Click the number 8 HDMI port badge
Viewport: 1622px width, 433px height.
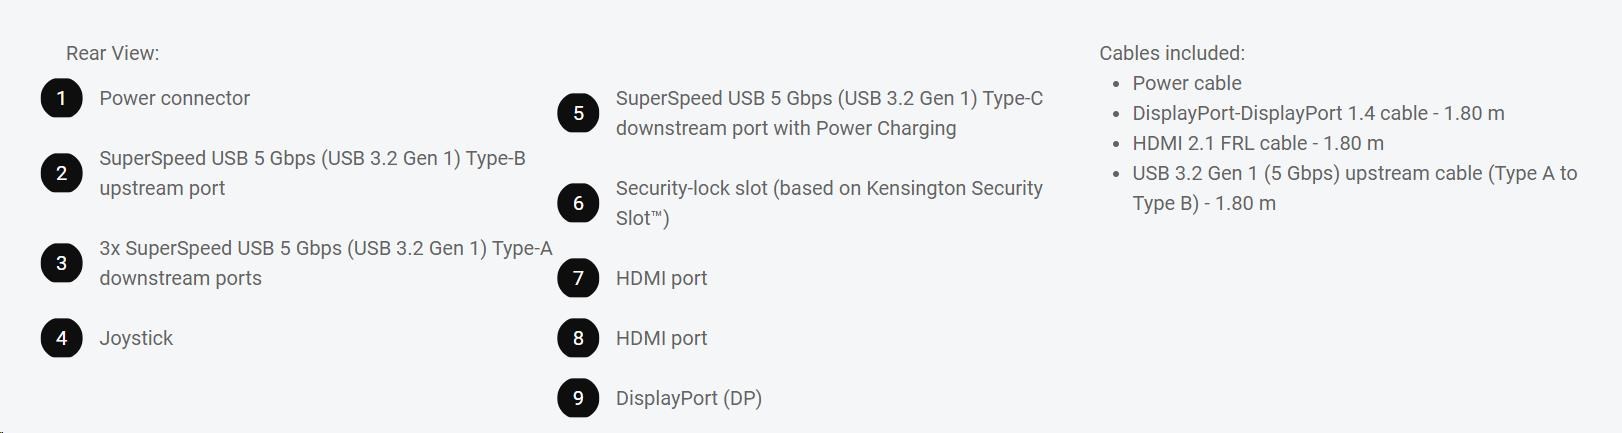[x=578, y=338]
